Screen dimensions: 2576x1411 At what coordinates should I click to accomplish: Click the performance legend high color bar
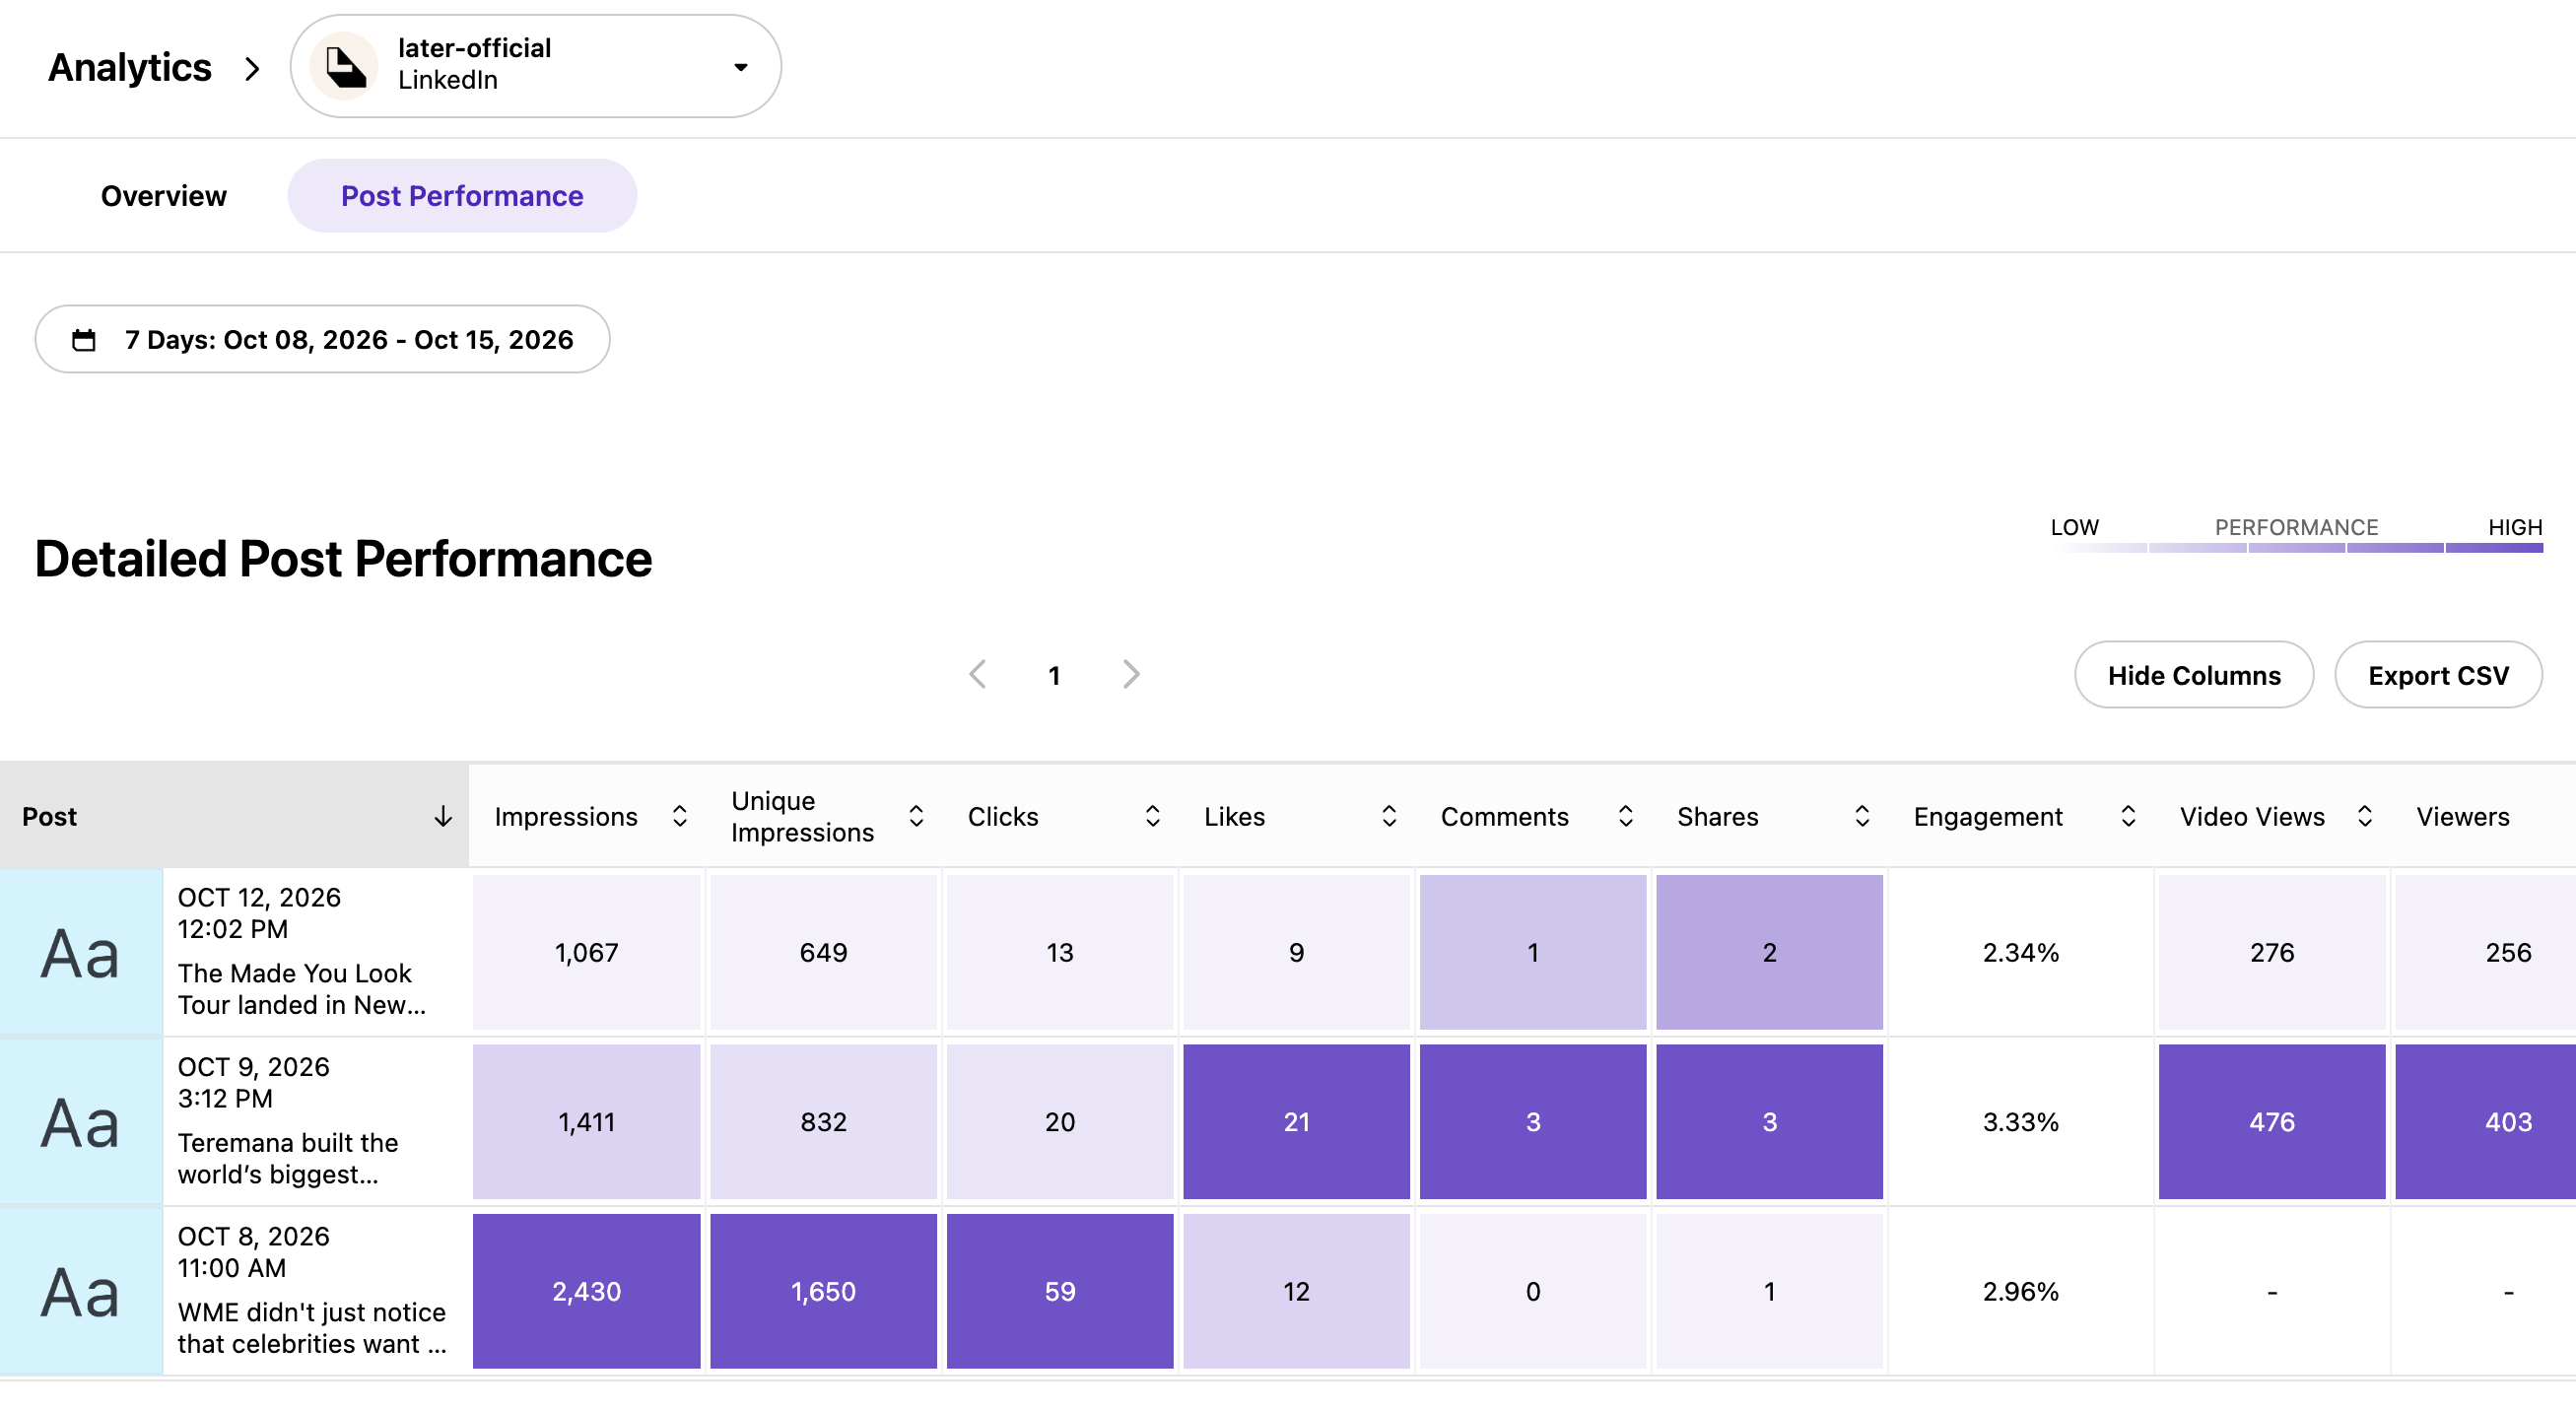click(2493, 548)
